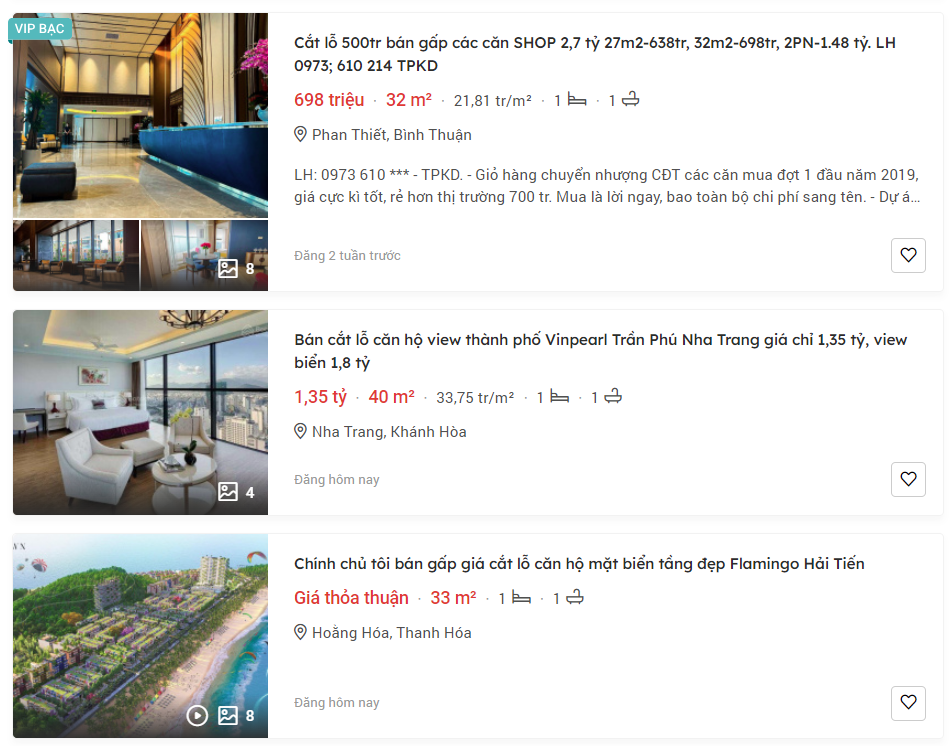Click the 'Giá thỏa thuận' price text
Screen dimensions: 952x746
click(x=352, y=598)
